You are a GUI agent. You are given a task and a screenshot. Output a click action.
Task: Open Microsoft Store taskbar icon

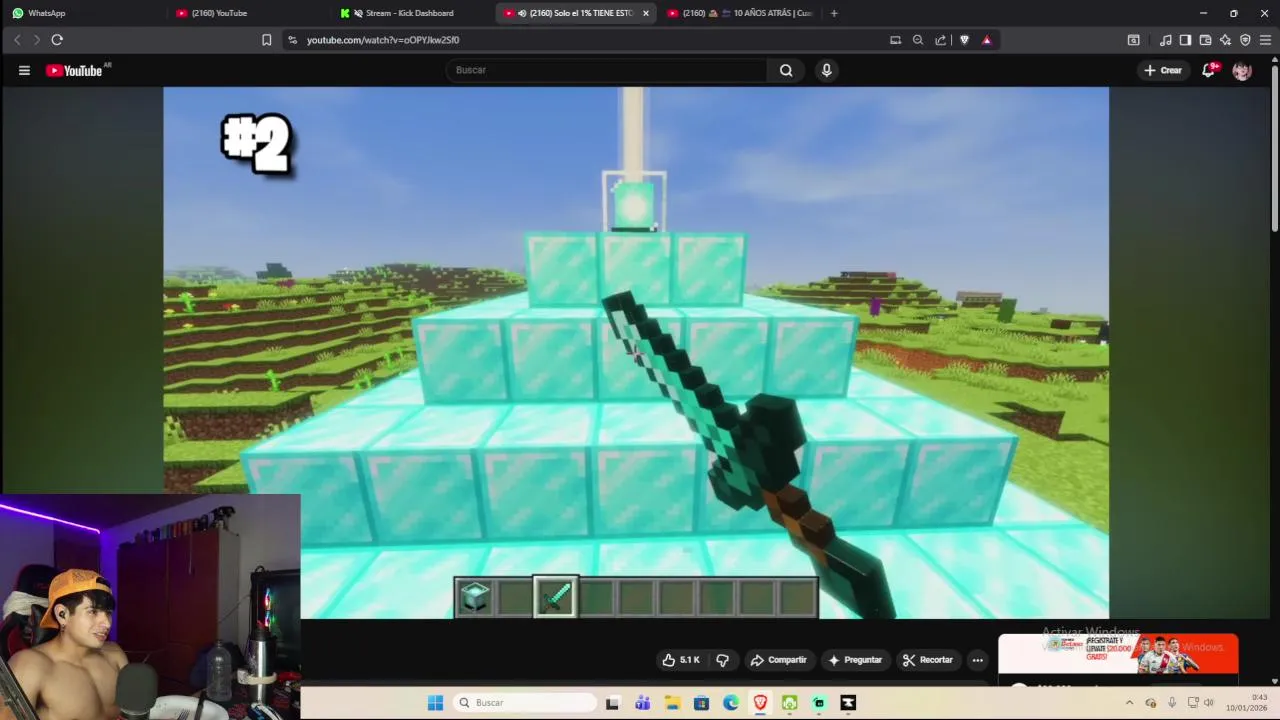pyautogui.click(x=701, y=703)
